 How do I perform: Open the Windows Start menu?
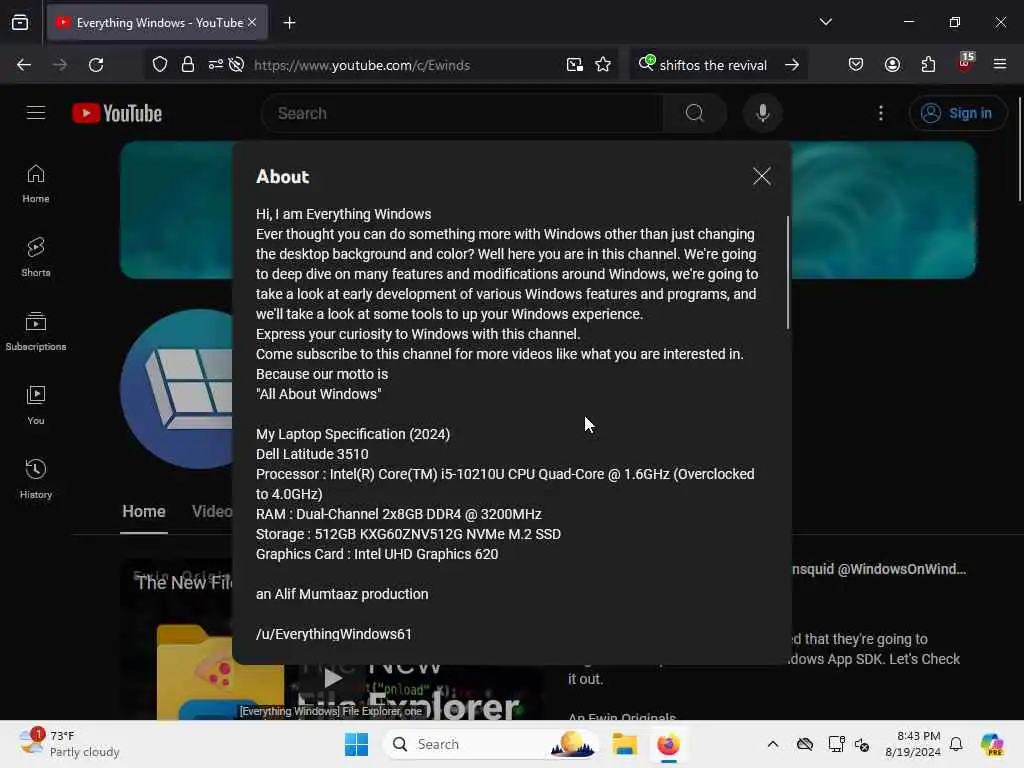pos(356,744)
